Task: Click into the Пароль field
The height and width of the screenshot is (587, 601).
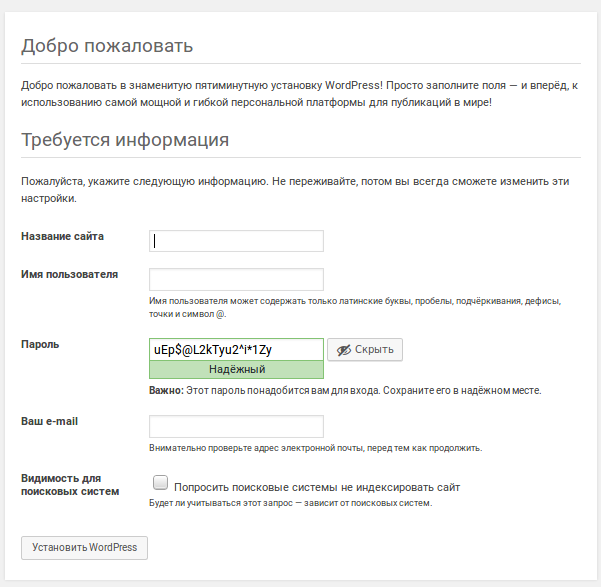Action: 236,349
